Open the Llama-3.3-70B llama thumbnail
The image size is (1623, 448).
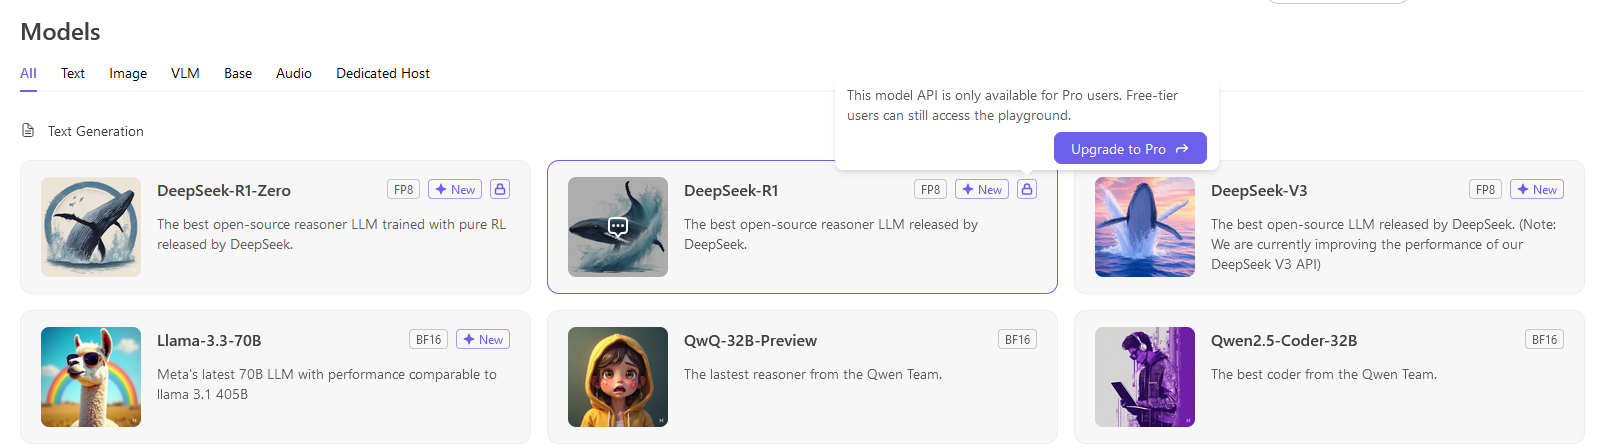[x=91, y=377]
